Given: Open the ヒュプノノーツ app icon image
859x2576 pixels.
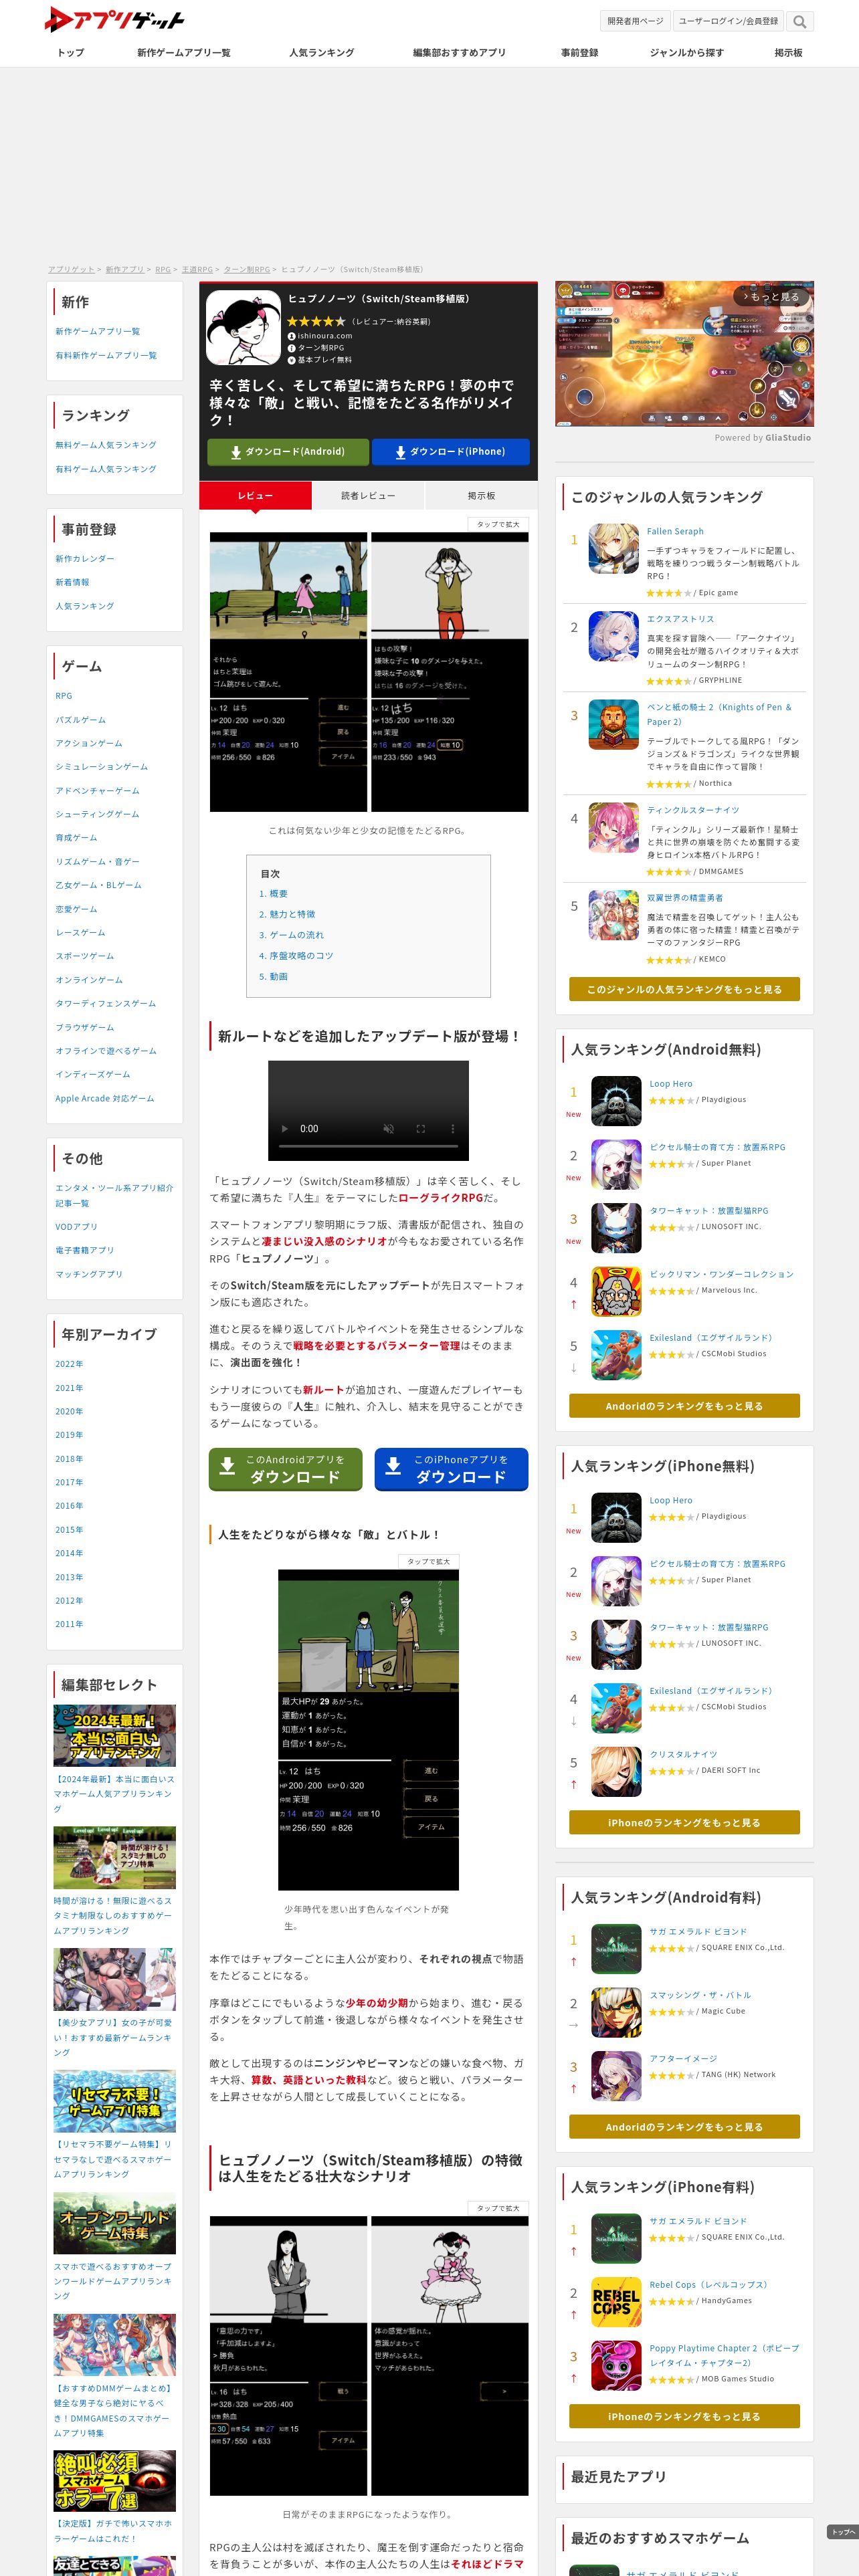Looking at the screenshot, I should tap(243, 328).
